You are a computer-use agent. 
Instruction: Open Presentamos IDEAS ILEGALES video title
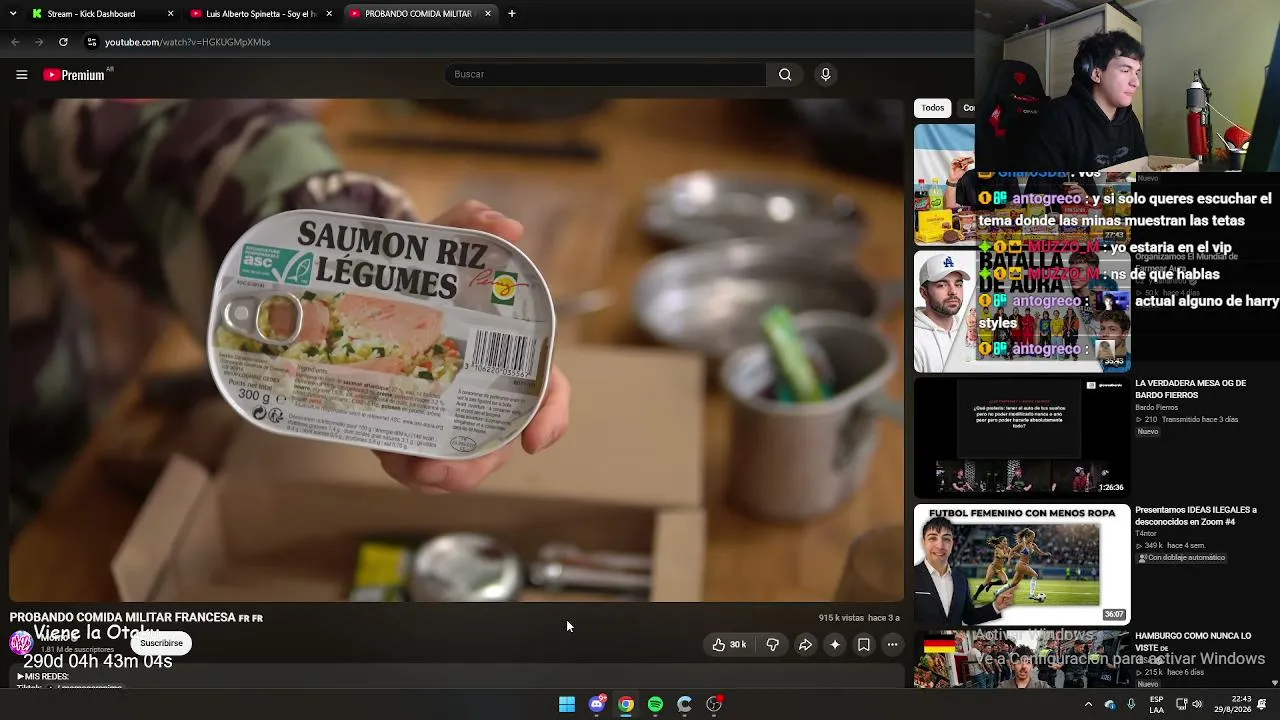(x=1195, y=516)
